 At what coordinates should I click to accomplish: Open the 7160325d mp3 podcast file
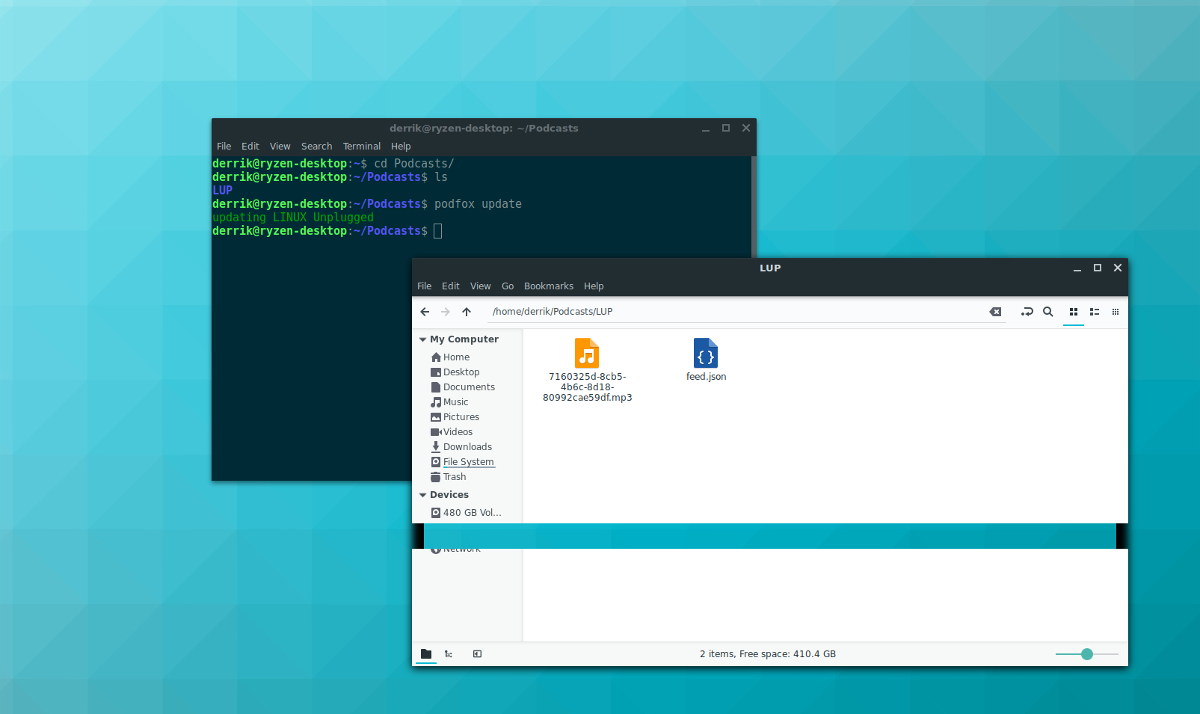pyautogui.click(x=586, y=355)
